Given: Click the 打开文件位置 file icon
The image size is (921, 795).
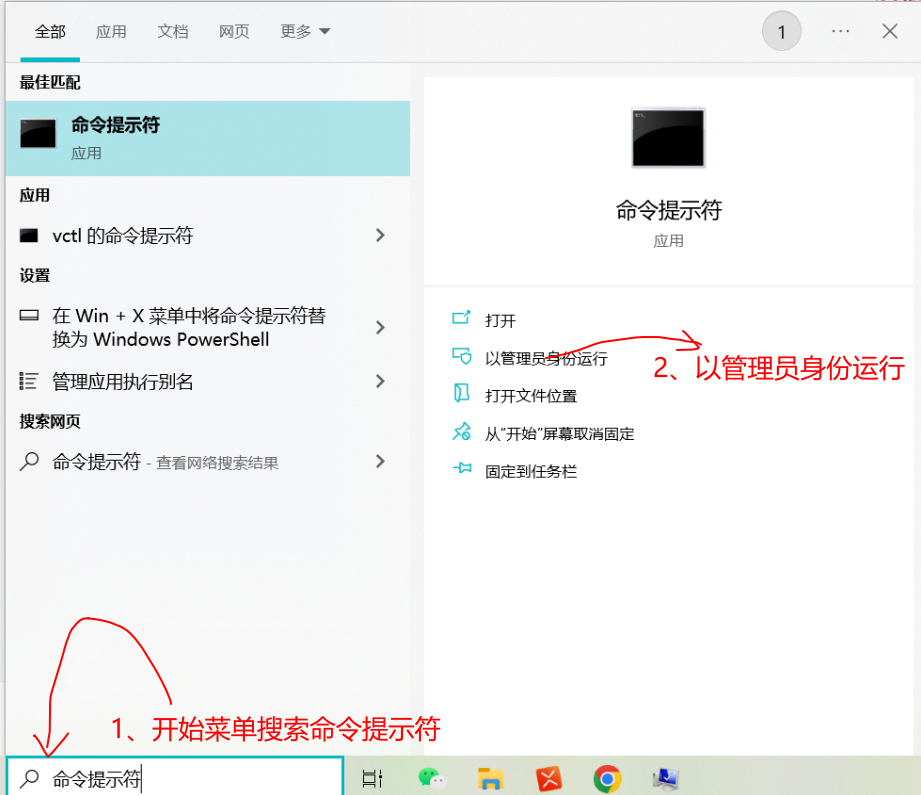Looking at the screenshot, I should pos(462,393).
